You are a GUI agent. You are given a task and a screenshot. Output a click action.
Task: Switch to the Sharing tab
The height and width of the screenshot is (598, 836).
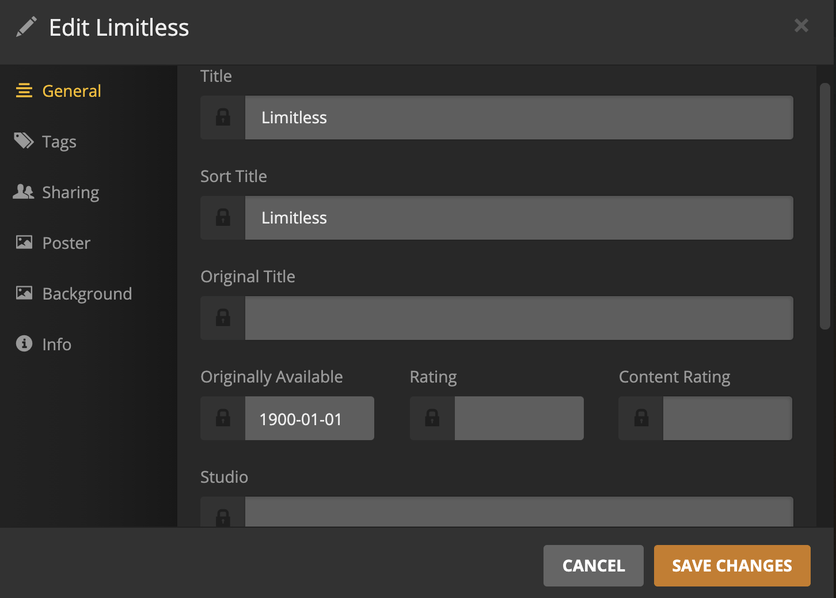(x=70, y=192)
